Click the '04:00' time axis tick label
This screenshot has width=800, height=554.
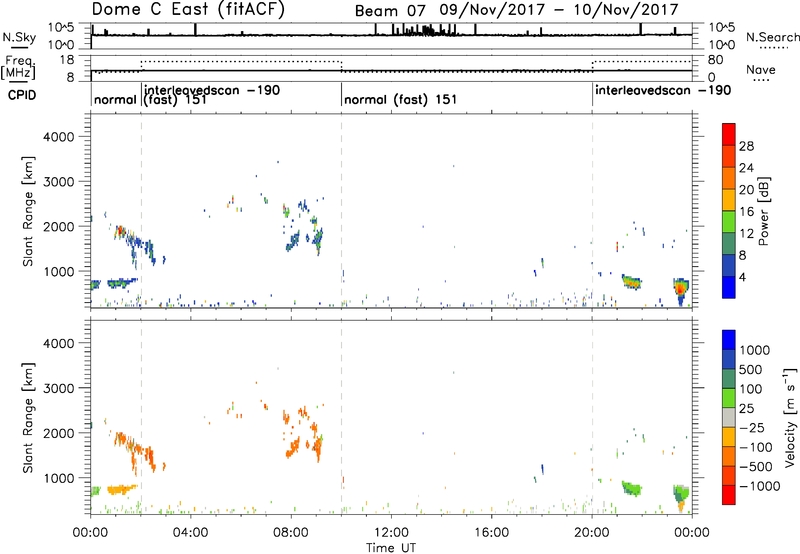(190, 533)
